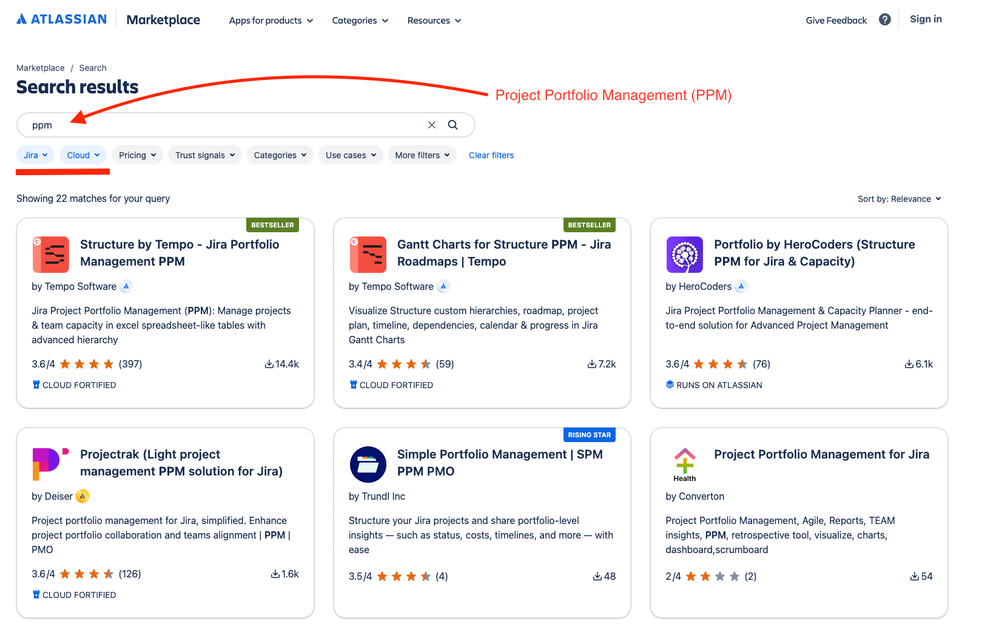
Task: Click partner badge beside Tempo Software on Structure card
Action: pyautogui.click(x=126, y=287)
